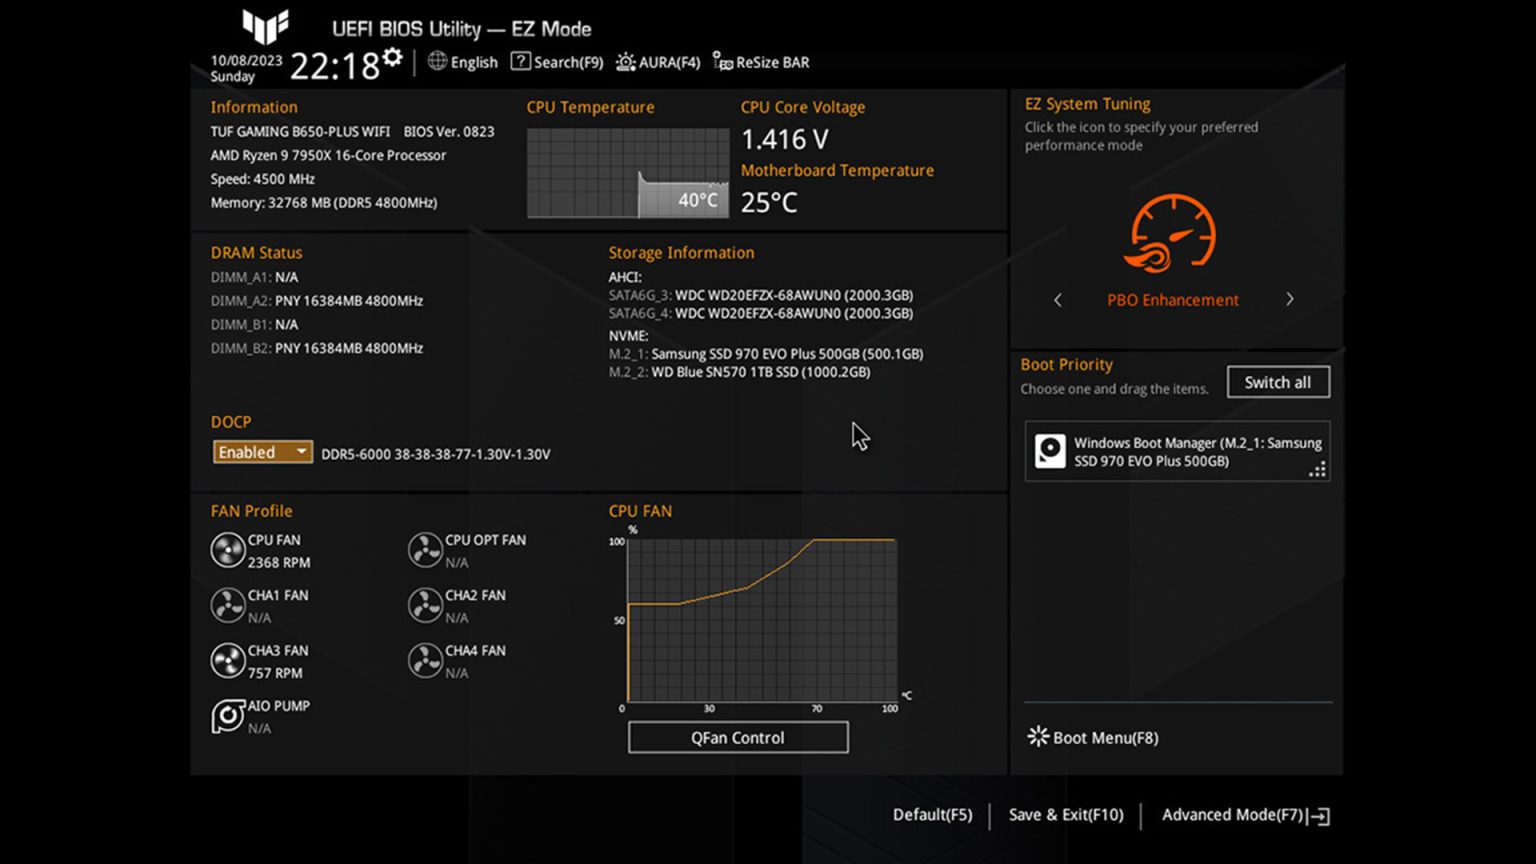1536x864 pixels.
Task: Click the CPU FAN icon
Action: (228, 550)
